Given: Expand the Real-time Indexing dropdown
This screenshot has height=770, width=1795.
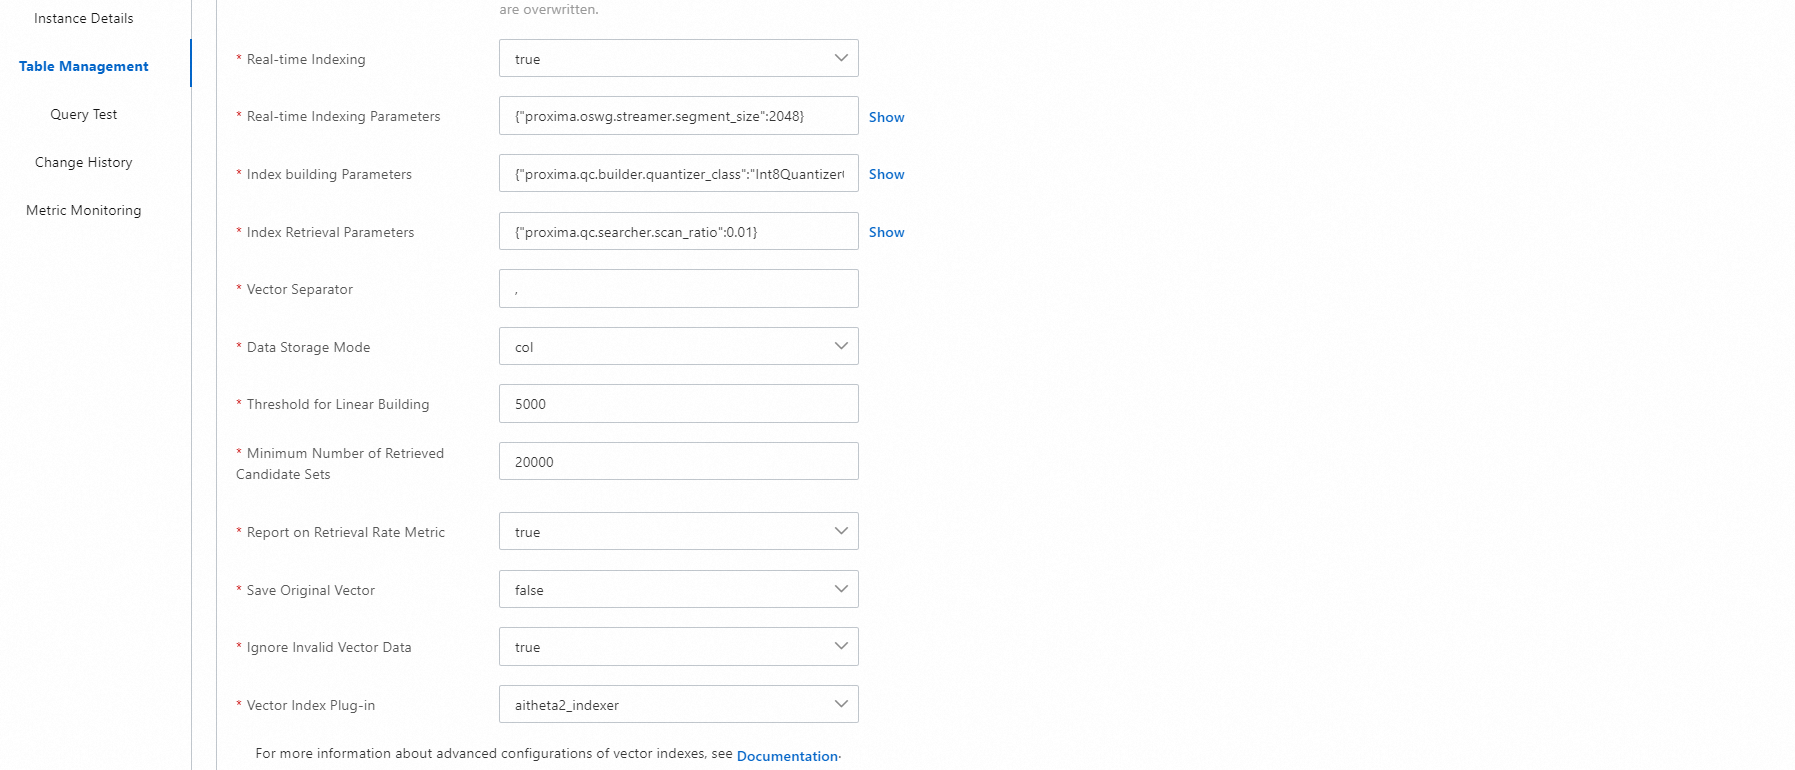Looking at the screenshot, I should (678, 58).
